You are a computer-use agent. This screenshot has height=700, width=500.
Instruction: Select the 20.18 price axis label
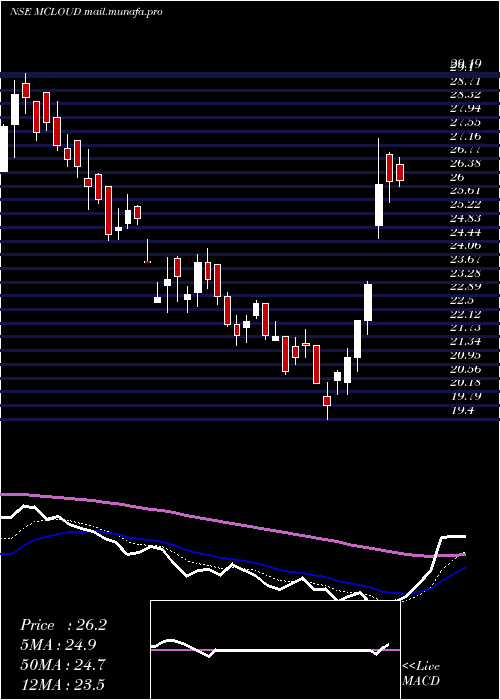[x=465, y=383]
